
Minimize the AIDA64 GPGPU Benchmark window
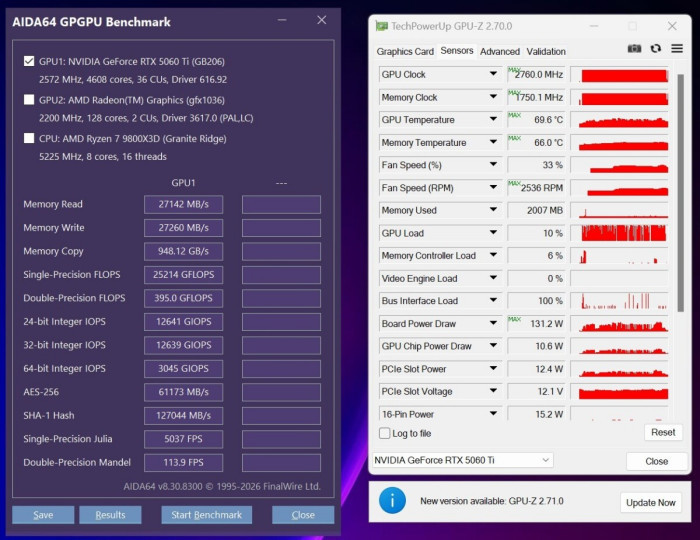click(x=282, y=20)
